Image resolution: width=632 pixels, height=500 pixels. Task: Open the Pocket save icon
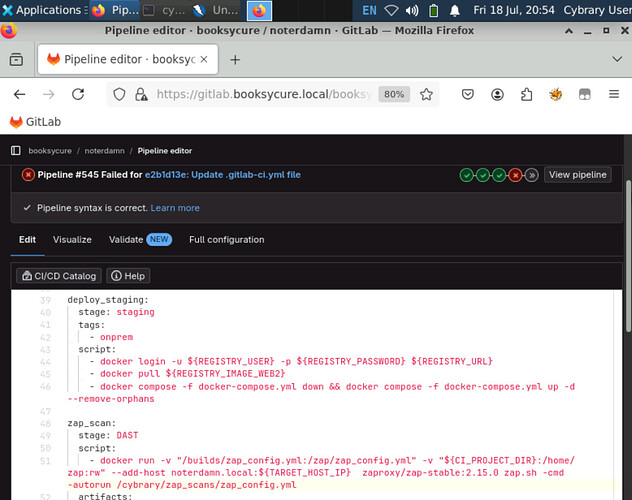468,95
